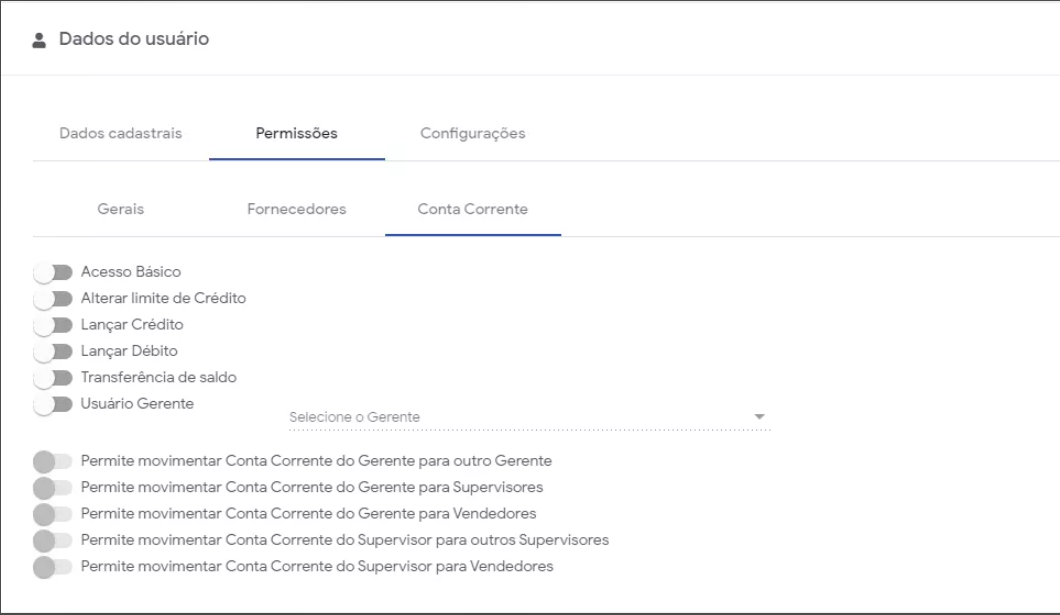Image resolution: width=1060 pixels, height=615 pixels.
Task: Go to the Fornecedores sub-tab
Action: tap(296, 210)
